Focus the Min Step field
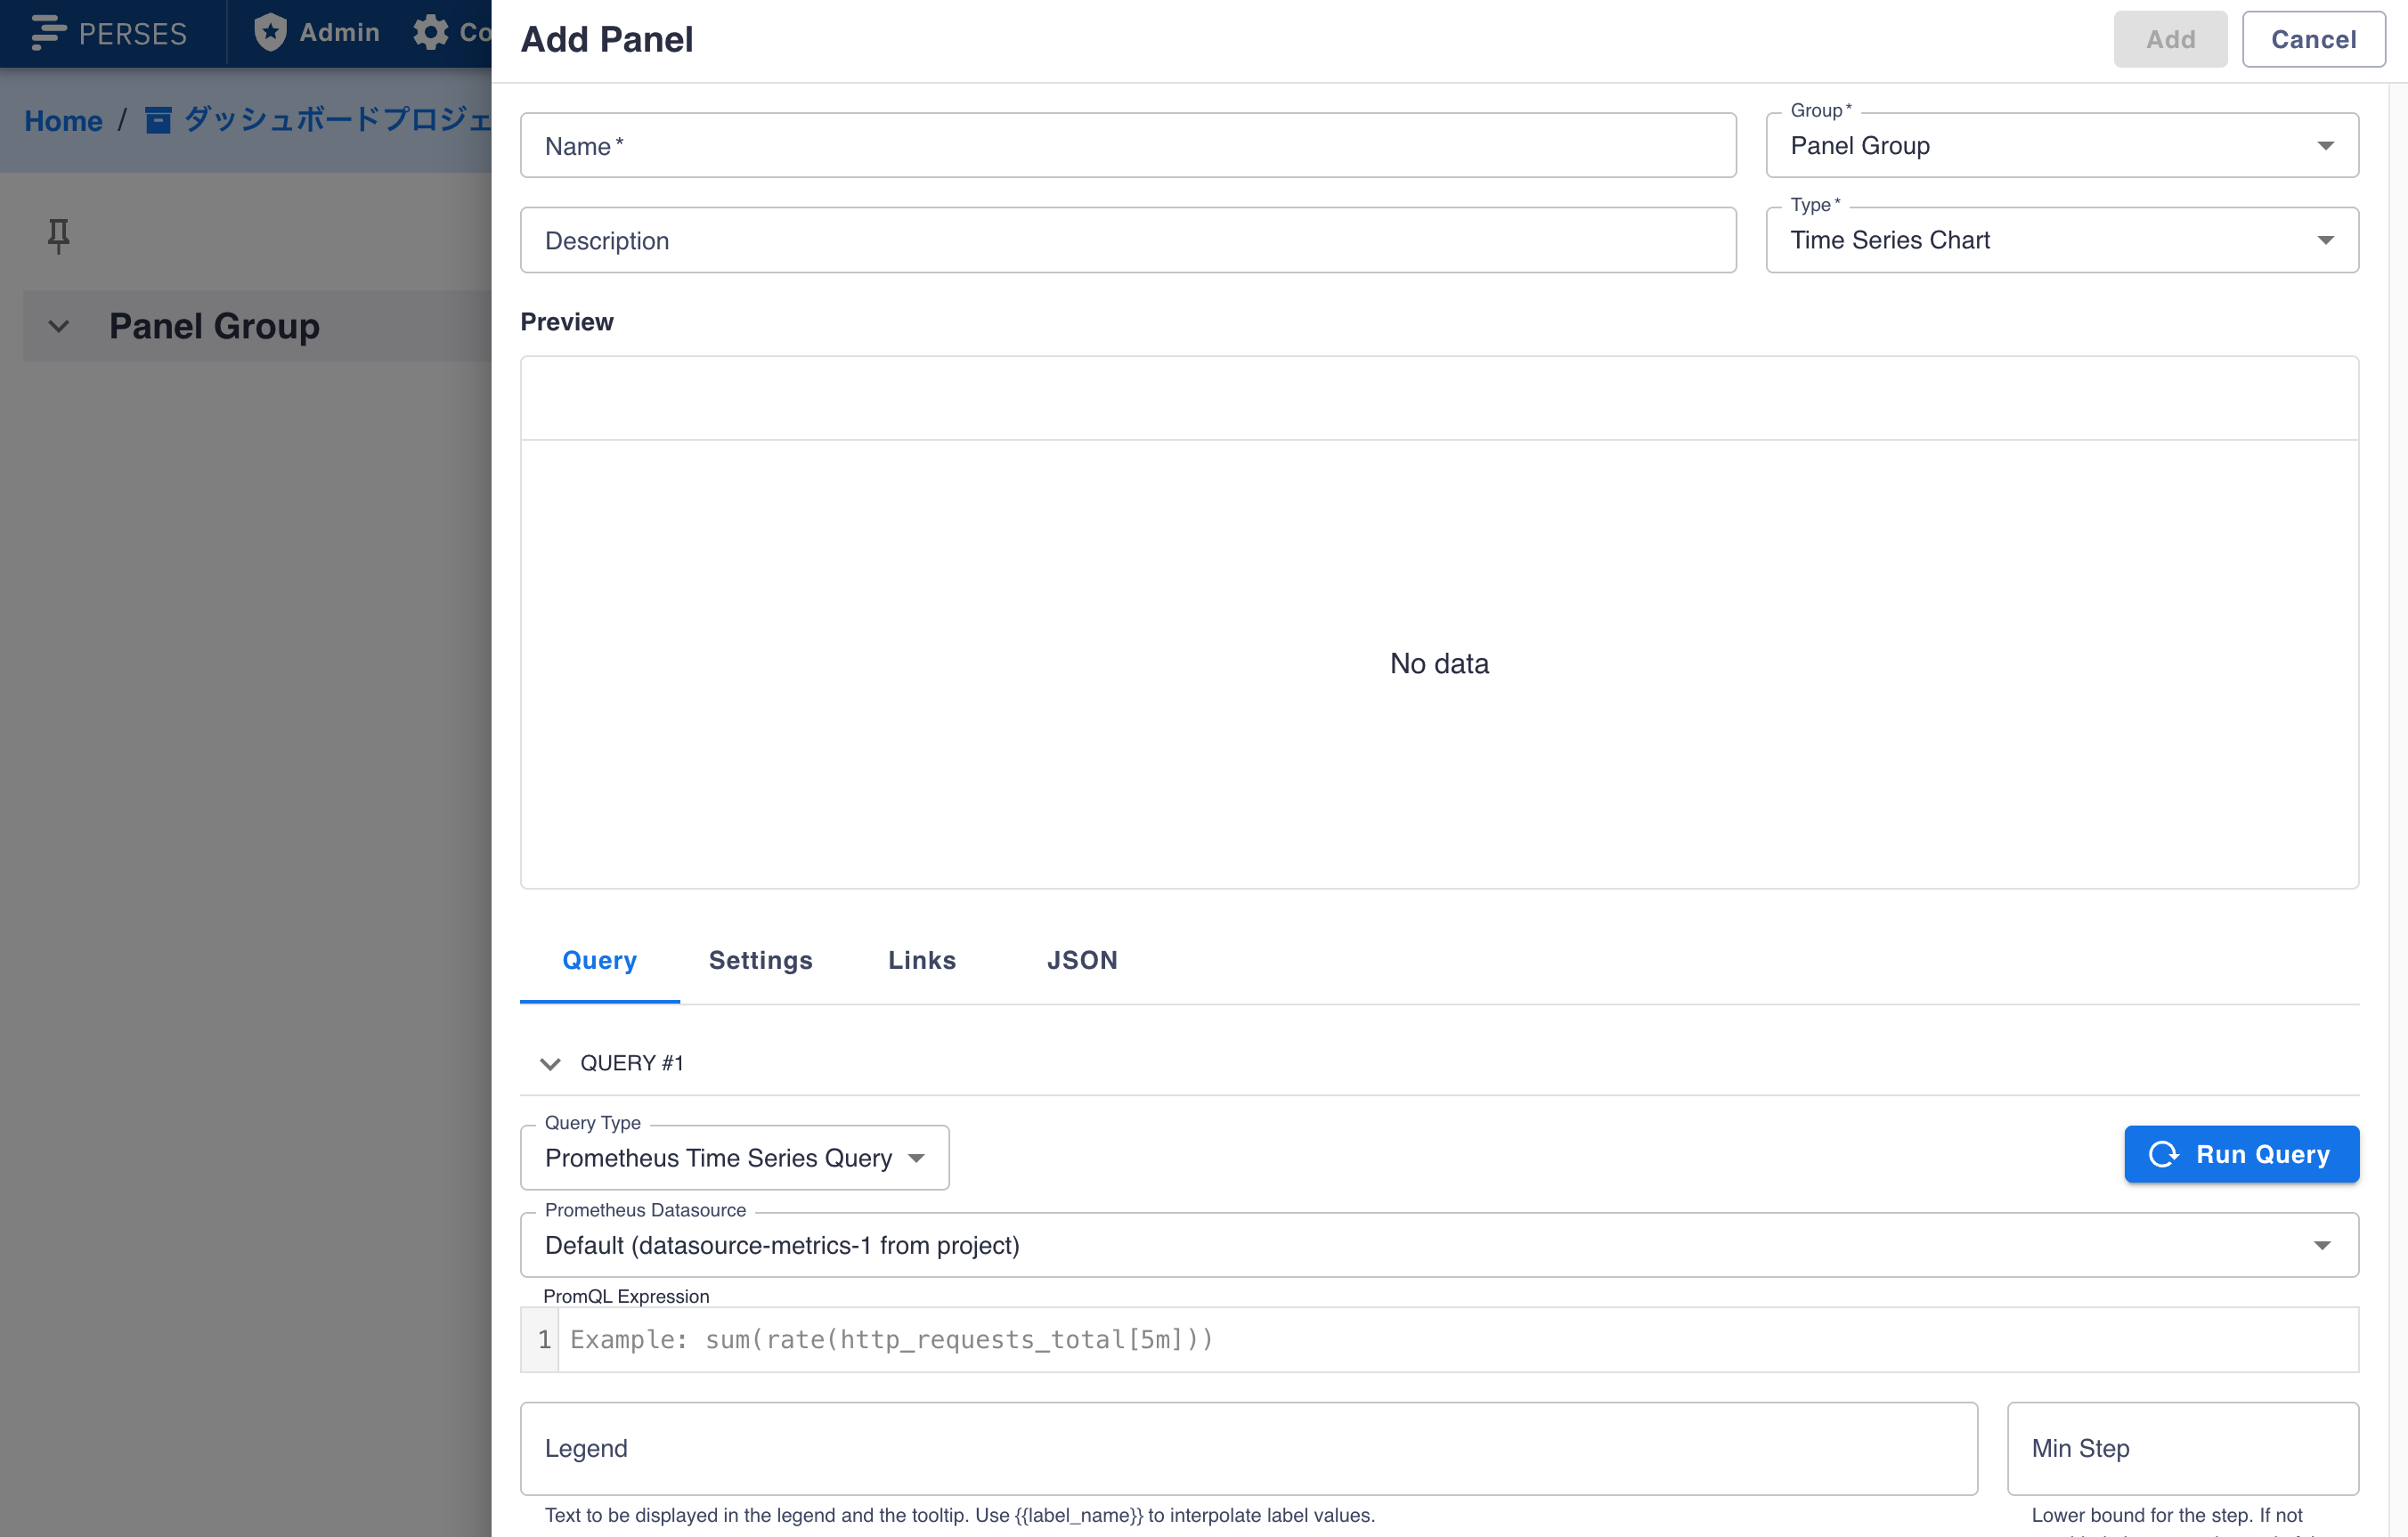 coord(2182,1448)
